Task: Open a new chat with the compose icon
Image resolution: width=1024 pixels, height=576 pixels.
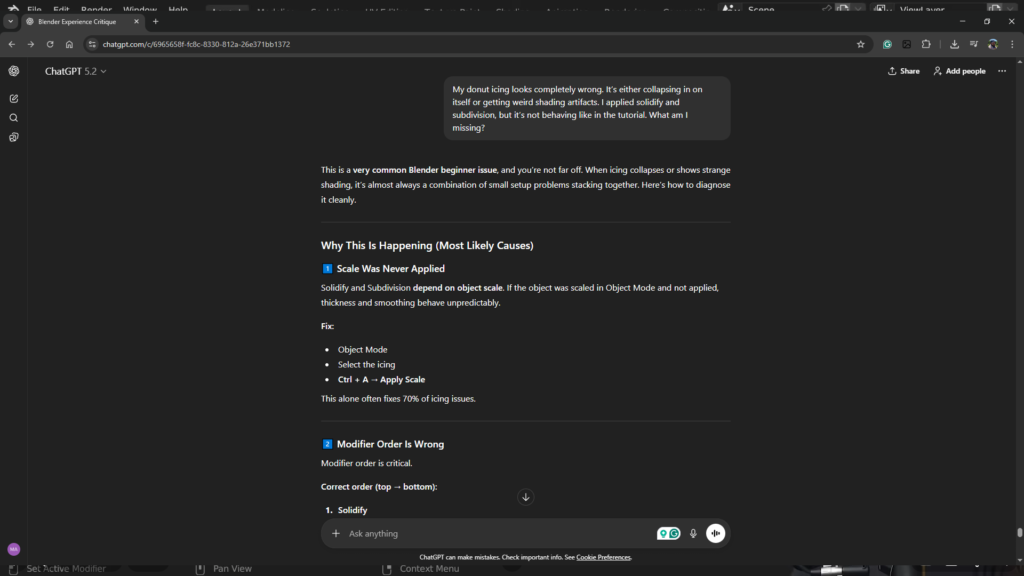Action: pos(13,97)
